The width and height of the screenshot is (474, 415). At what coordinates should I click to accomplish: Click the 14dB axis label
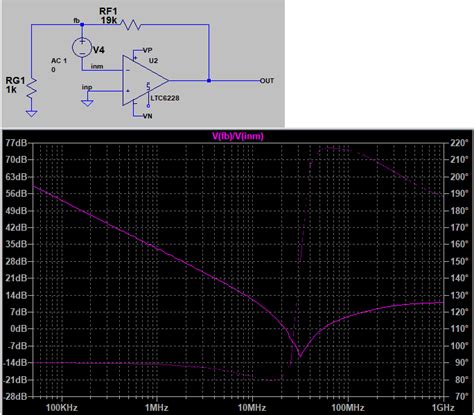pyautogui.click(x=16, y=295)
